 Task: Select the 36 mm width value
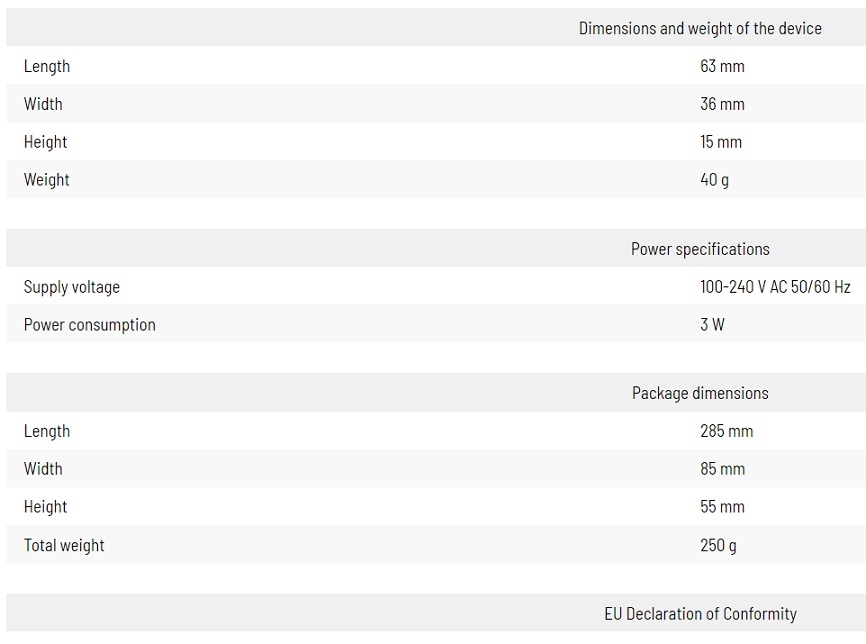click(x=722, y=104)
